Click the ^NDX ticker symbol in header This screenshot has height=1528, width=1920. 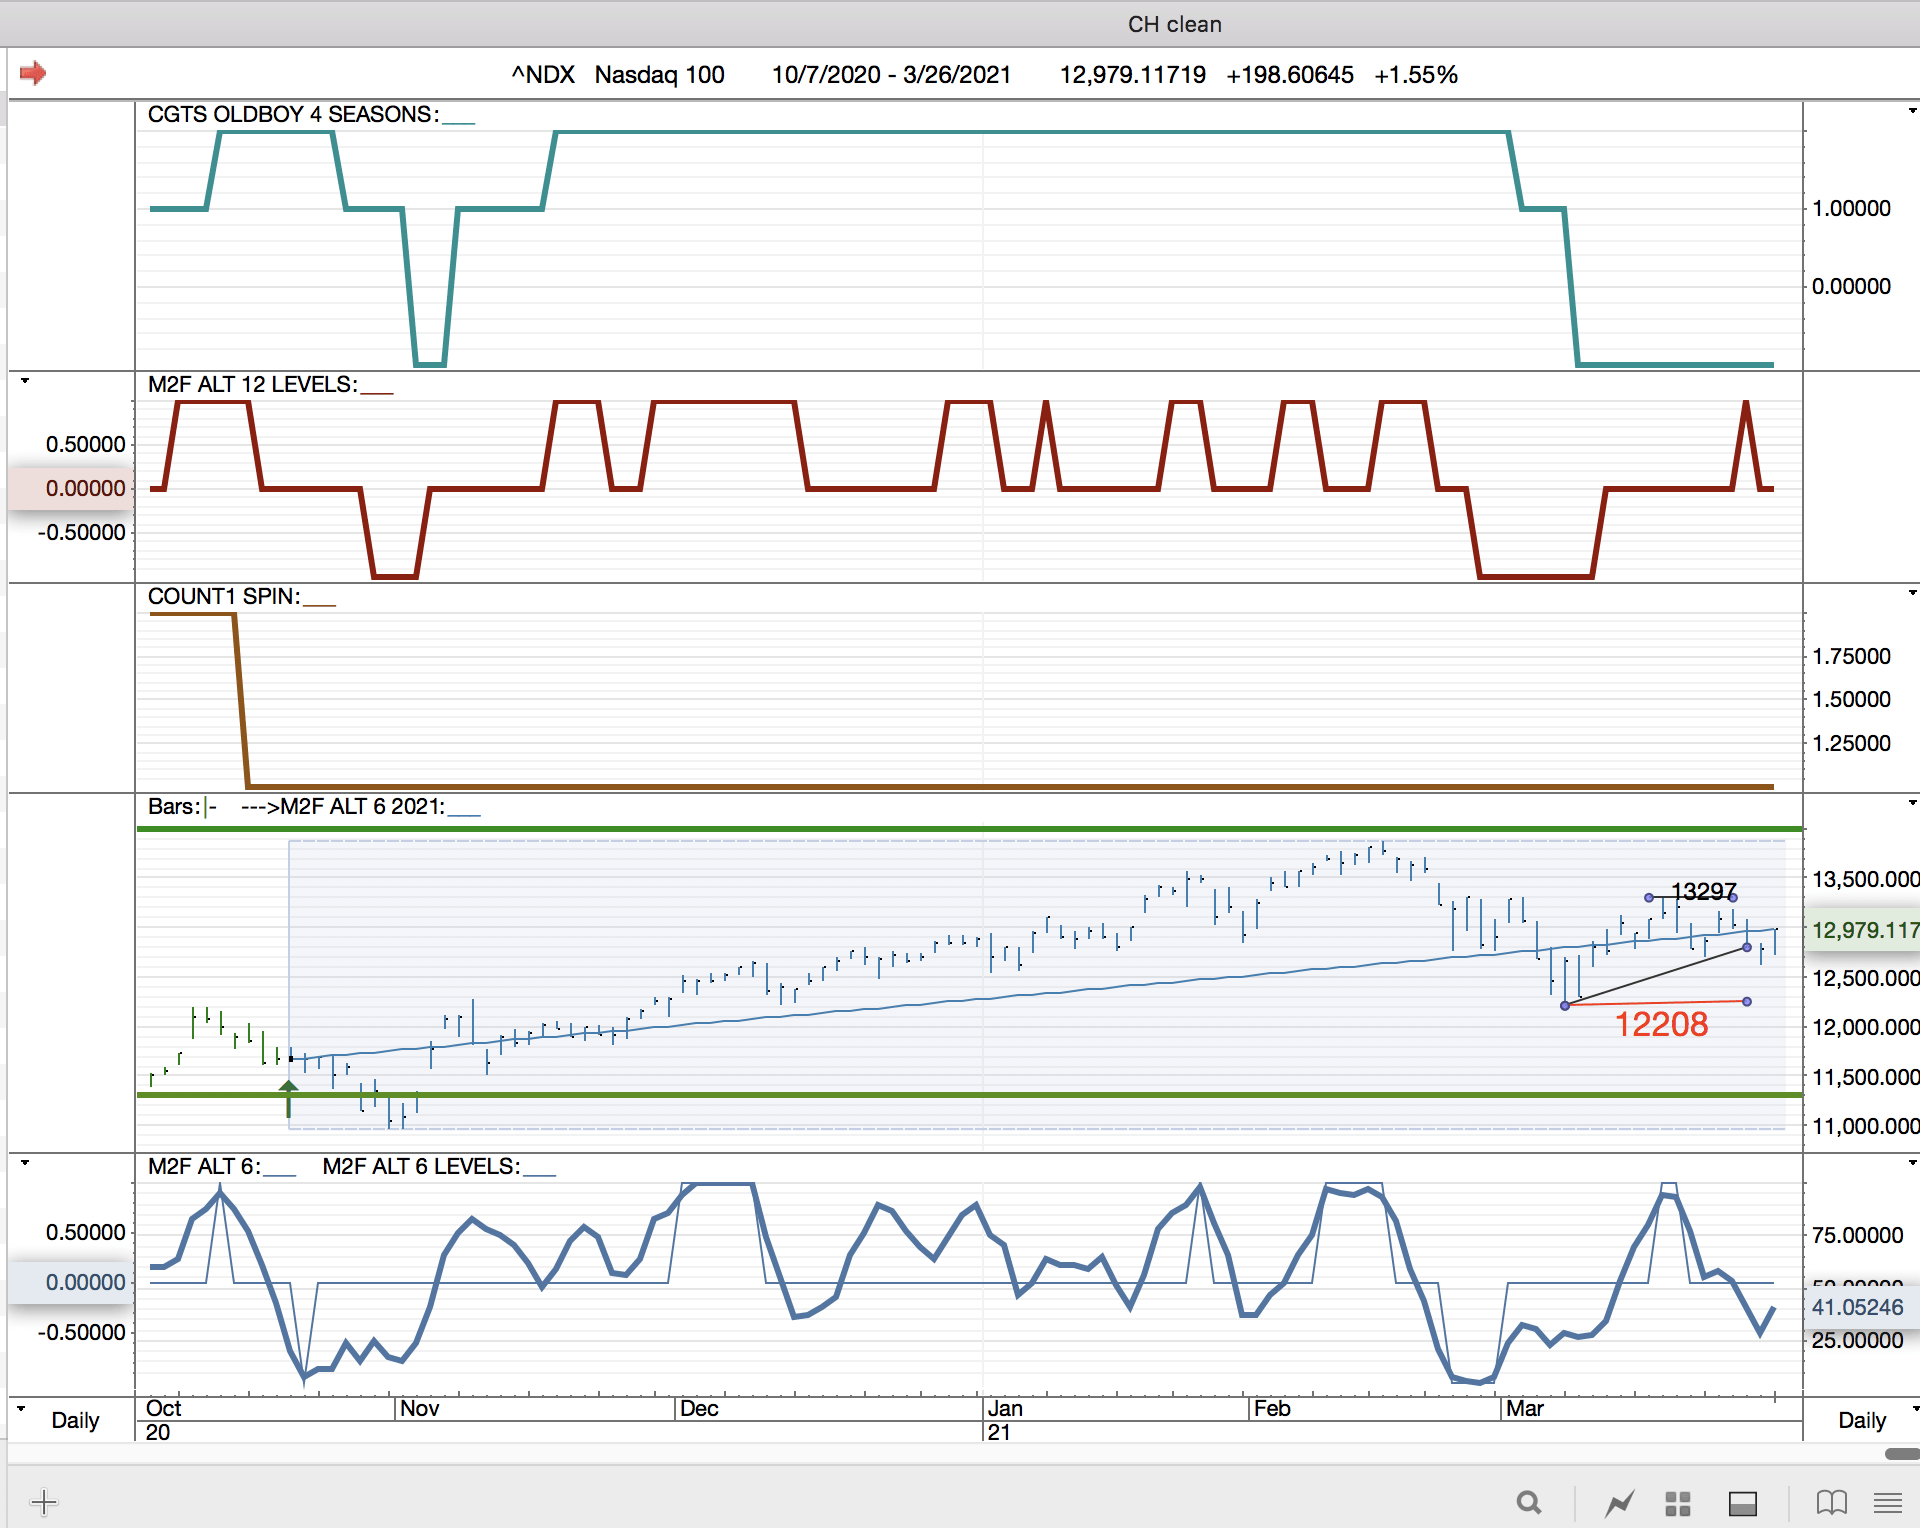[x=543, y=75]
